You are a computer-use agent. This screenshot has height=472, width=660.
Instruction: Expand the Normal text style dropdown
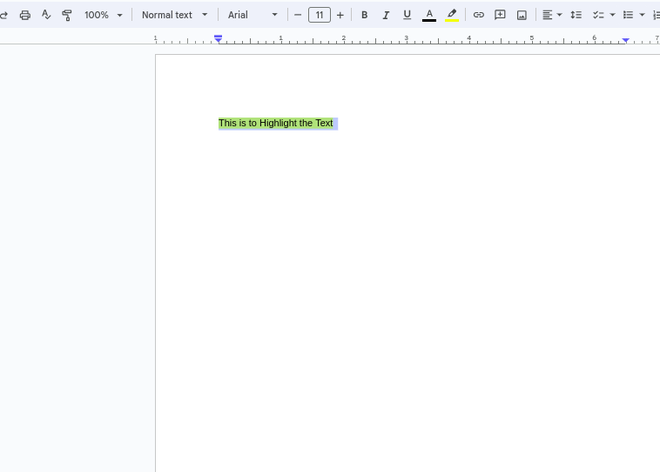click(x=175, y=15)
